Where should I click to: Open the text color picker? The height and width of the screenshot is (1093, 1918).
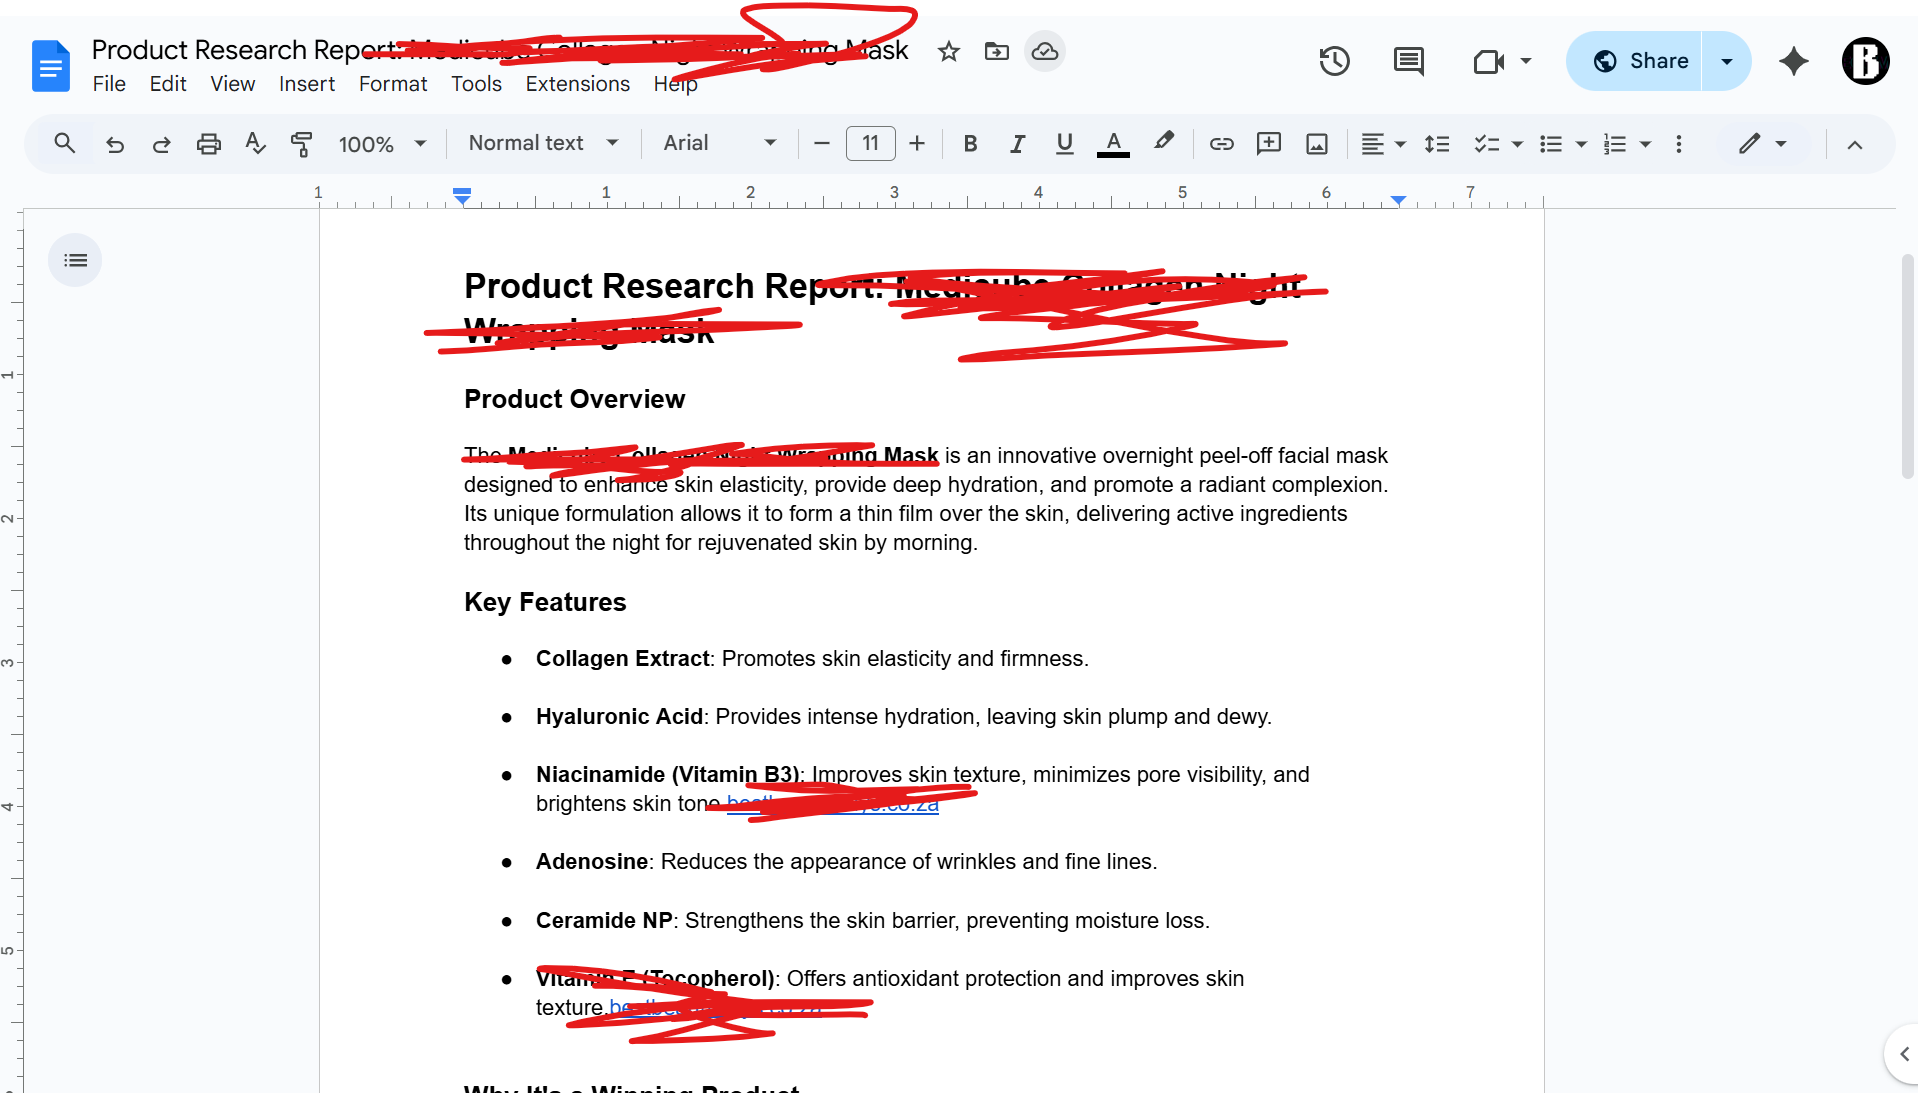point(1113,144)
